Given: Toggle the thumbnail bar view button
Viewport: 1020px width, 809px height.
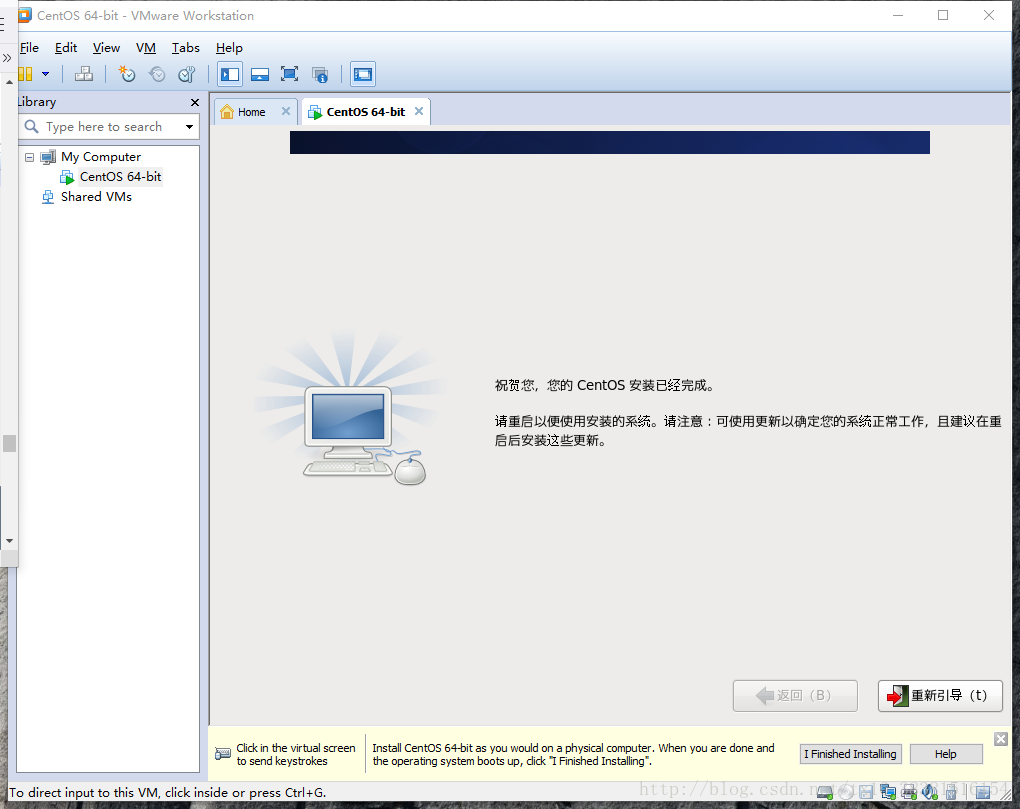Looking at the screenshot, I should coord(260,74).
